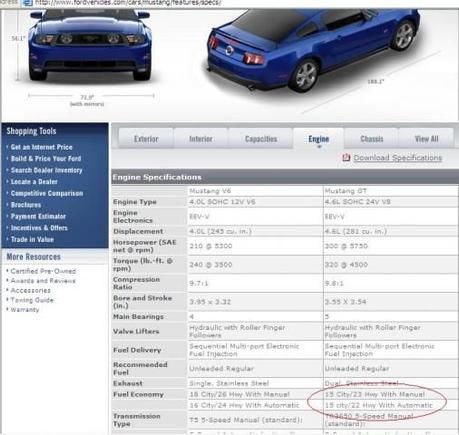Screen dimensions: 459x435
Task: Select the View All tab
Action: 426,139
